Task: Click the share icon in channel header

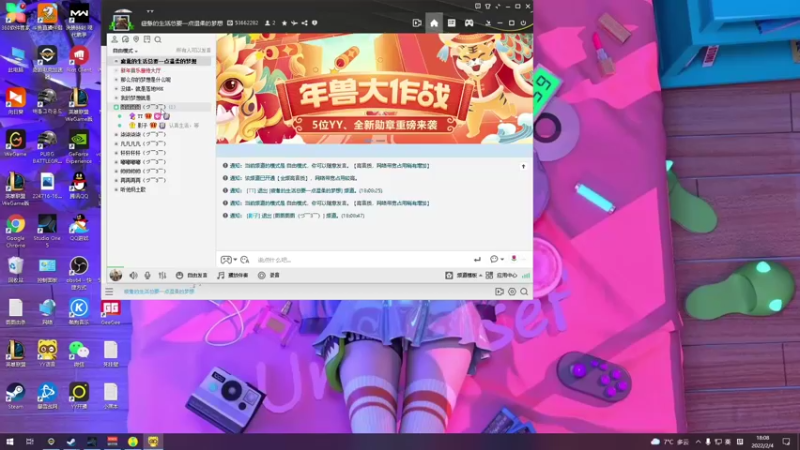Action: click(x=305, y=23)
